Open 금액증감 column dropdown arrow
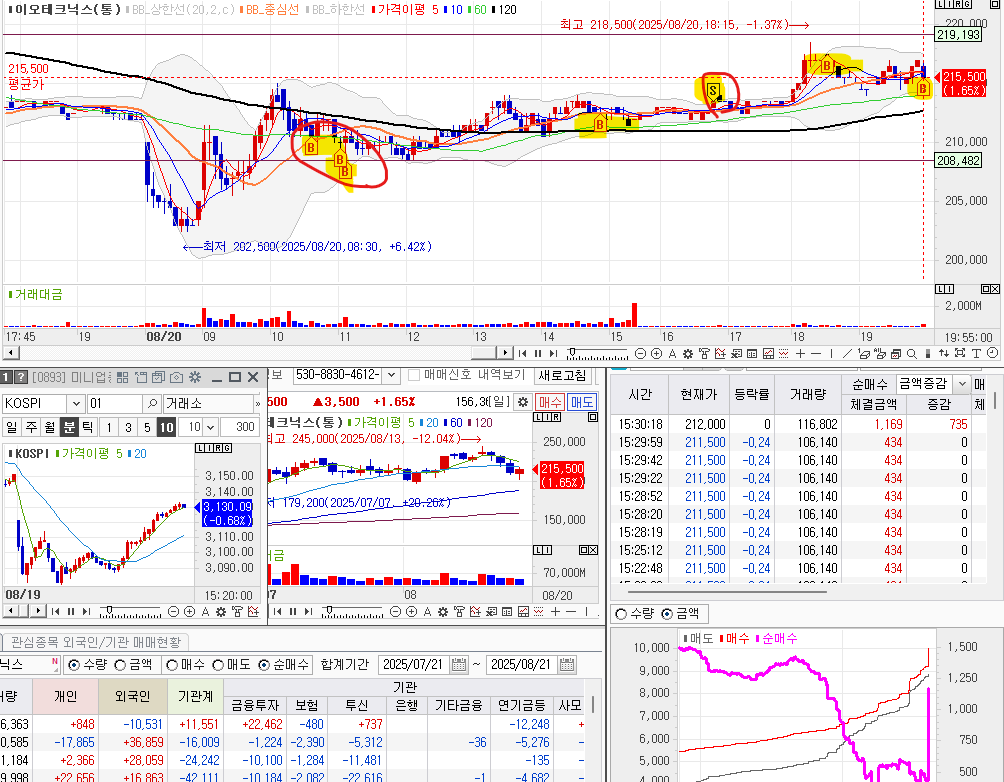This screenshot has height=782, width=1004. coord(961,384)
